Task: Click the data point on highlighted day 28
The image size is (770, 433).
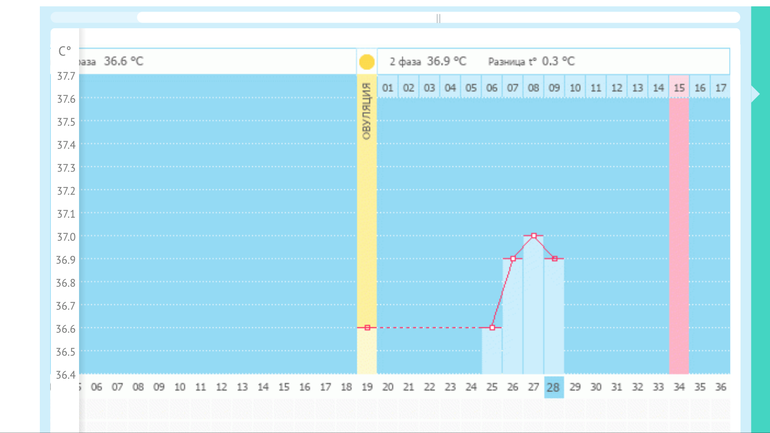Action: point(555,259)
